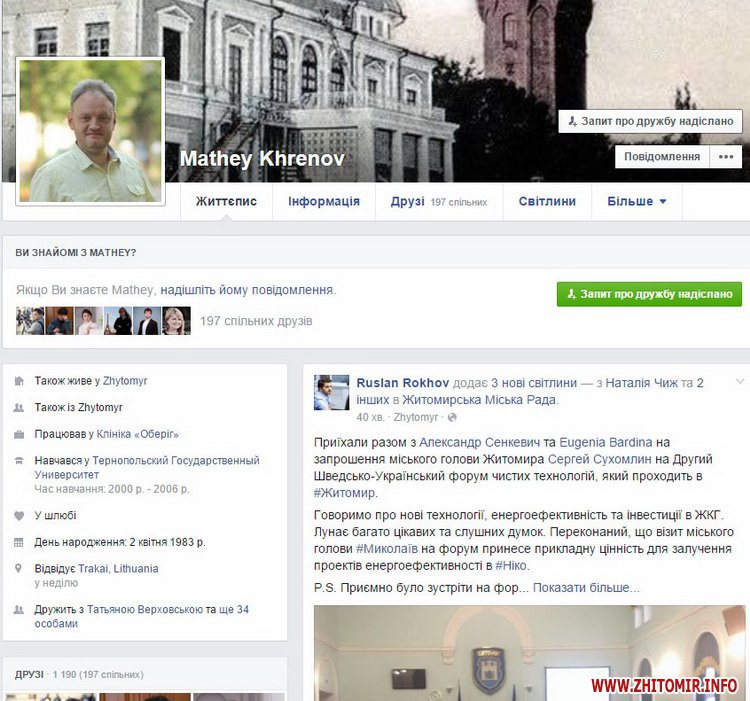Expand the Більше dropdown tab
This screenshot has height=701, width=750.
point(636,201)
